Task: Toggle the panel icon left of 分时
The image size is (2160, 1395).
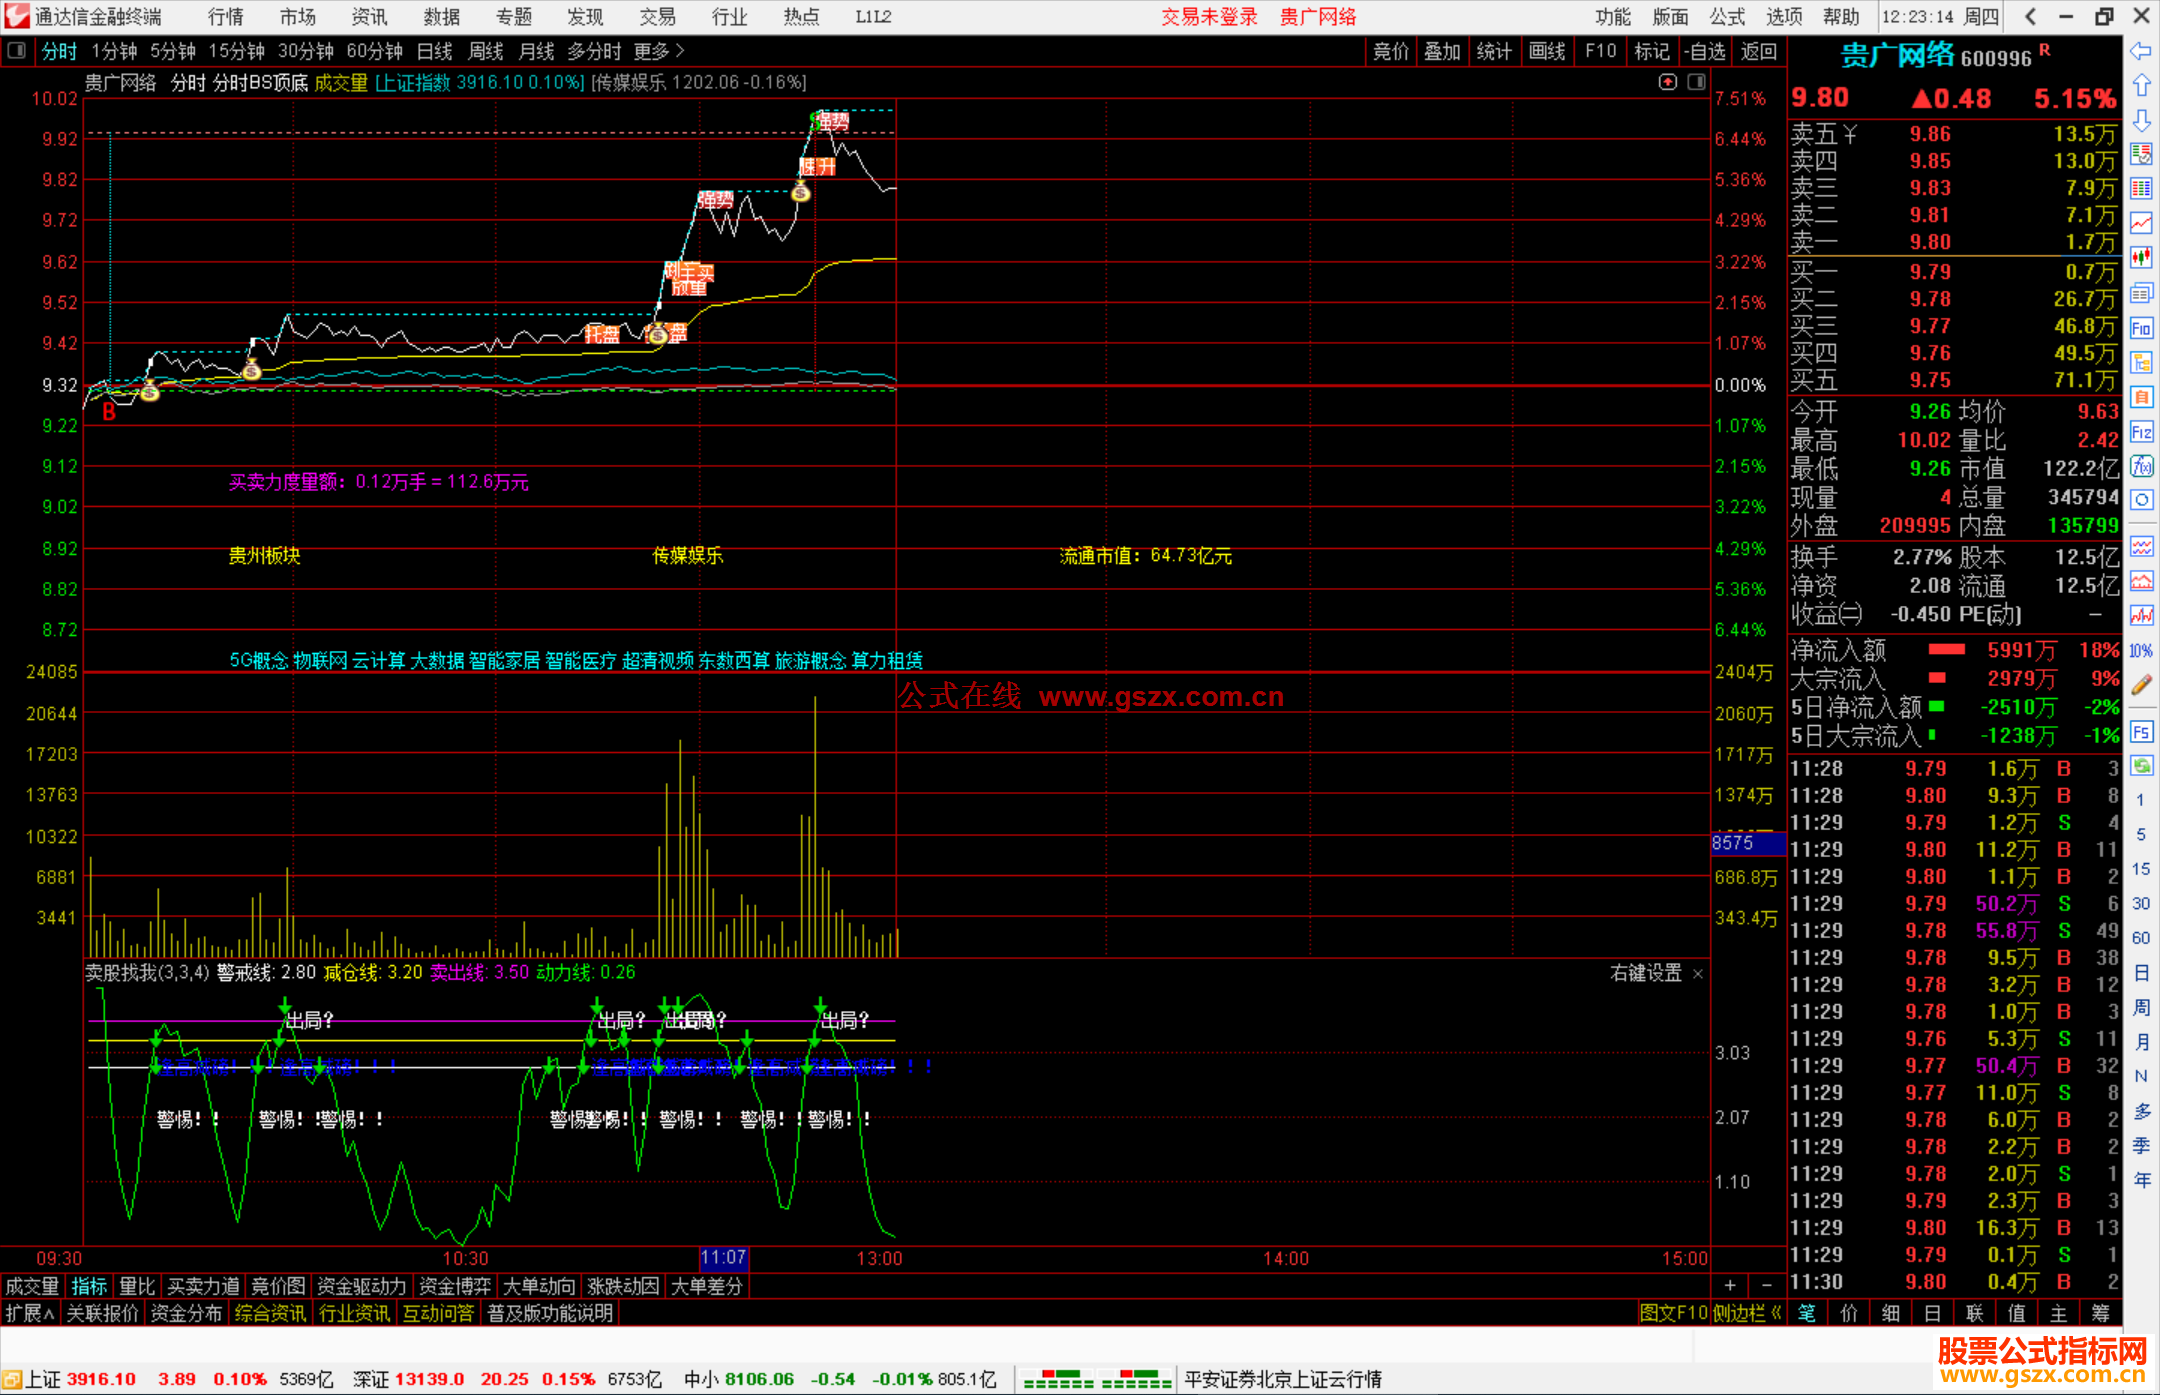Action: (x=16, y=51)
